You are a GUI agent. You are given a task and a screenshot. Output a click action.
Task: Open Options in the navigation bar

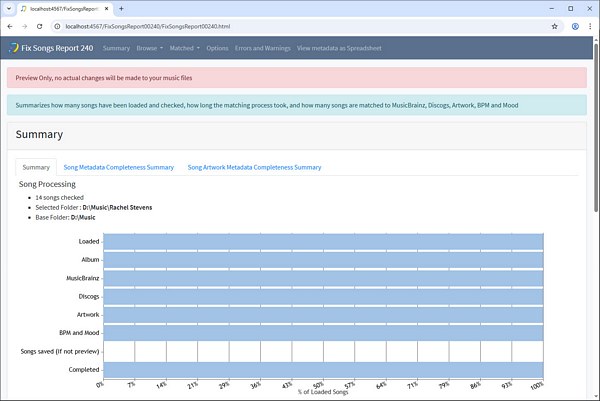pos(217,48)
